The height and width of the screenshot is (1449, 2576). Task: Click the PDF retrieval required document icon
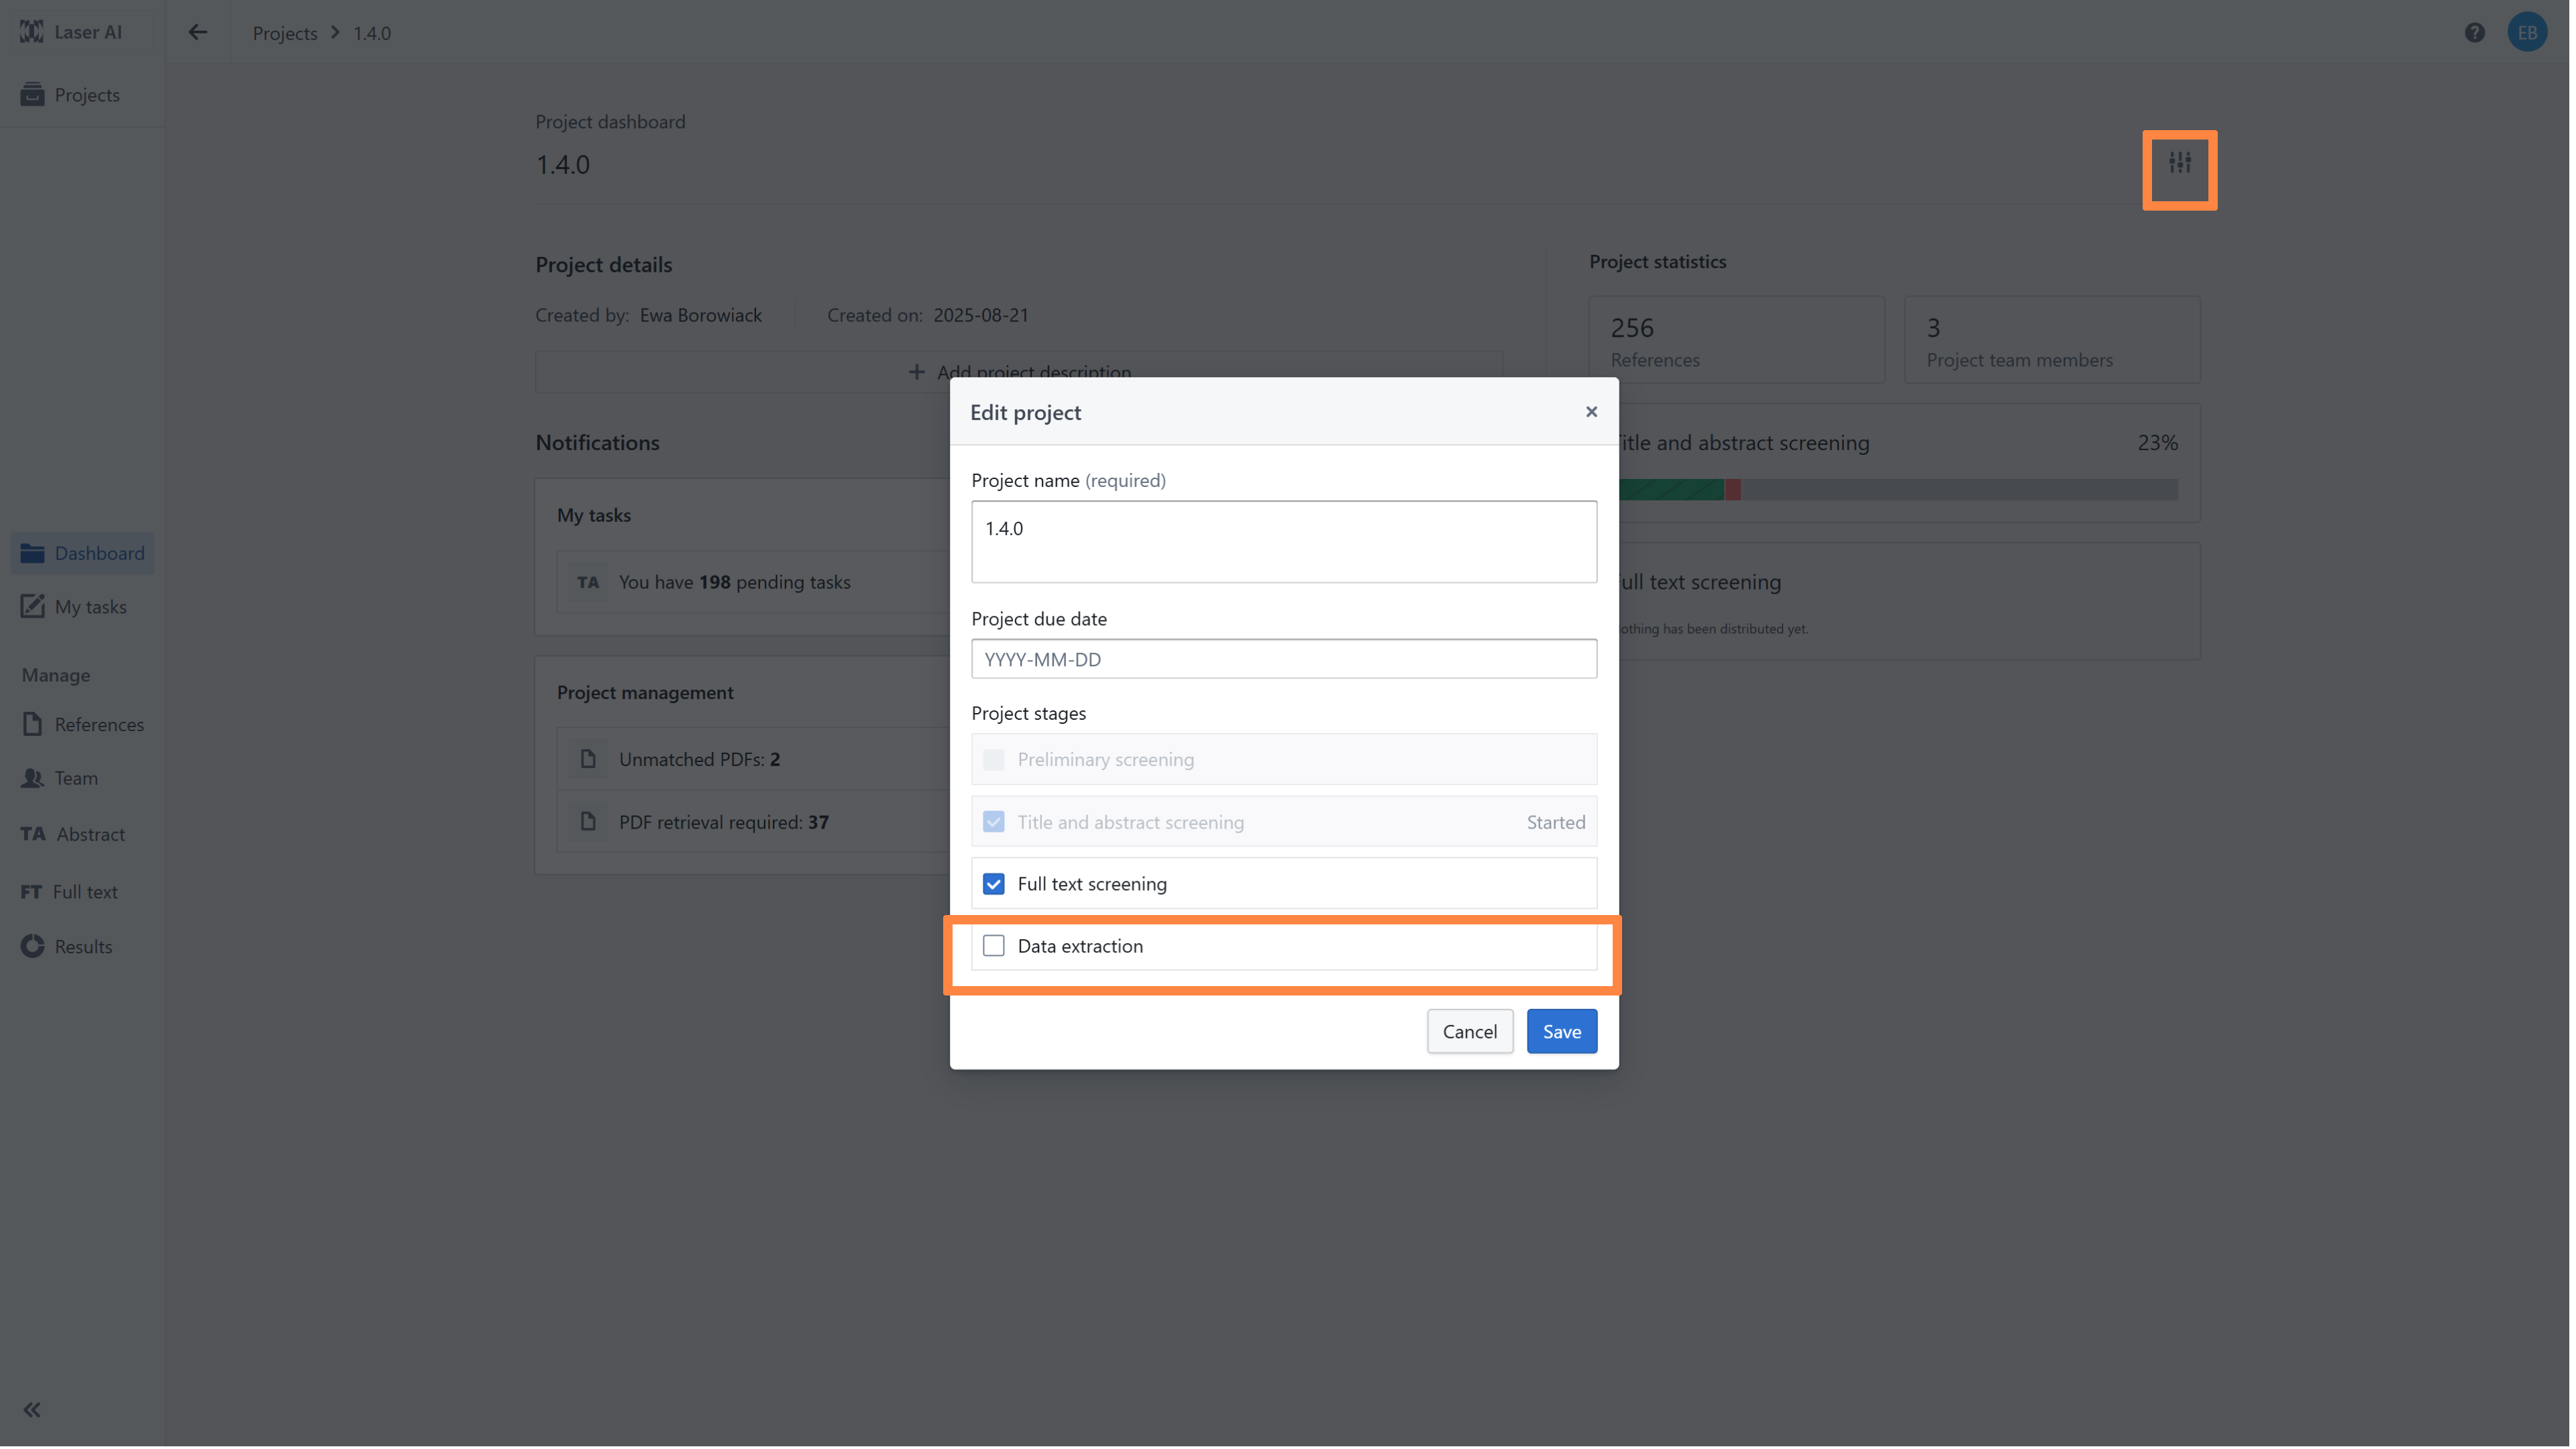(x=589, y=823)
